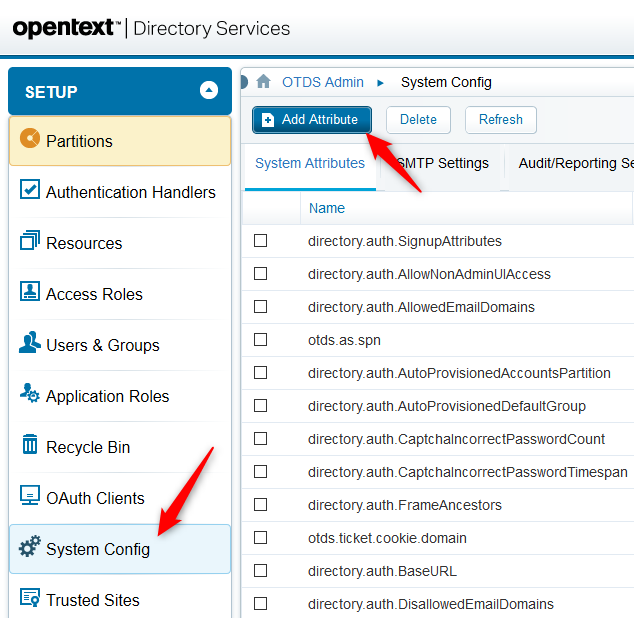Select directory.auth.AutoProvisionedAccountsPartition name
This screenshot has height=618, width=634.
tap(459, 373)
